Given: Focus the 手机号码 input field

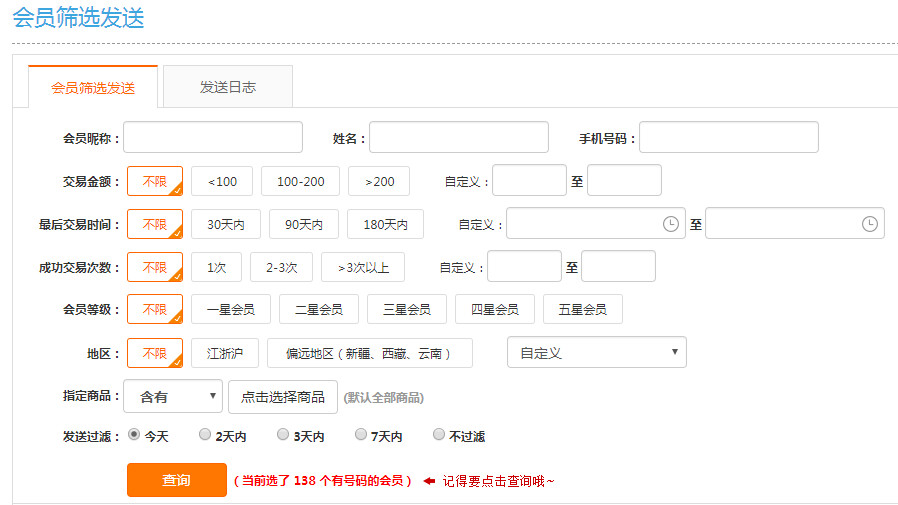Looking at the screenshot, I should [728, 137].
